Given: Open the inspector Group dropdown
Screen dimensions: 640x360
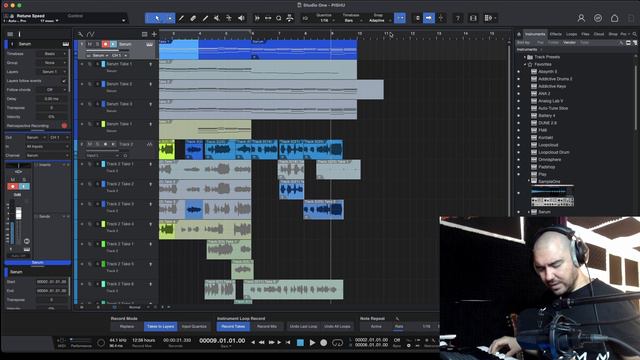Looking at the screenshot, I should coord(51,62).
